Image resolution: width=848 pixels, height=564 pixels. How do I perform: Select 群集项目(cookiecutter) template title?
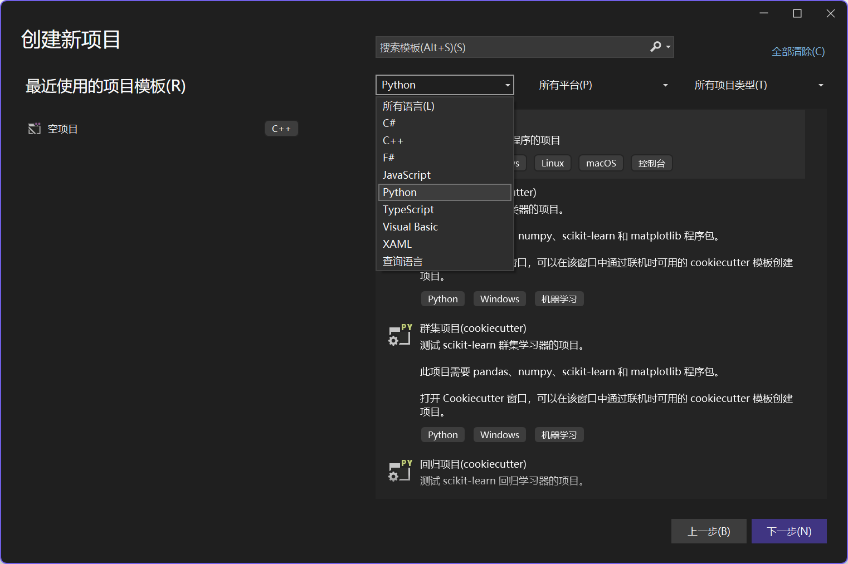point(473,328)
